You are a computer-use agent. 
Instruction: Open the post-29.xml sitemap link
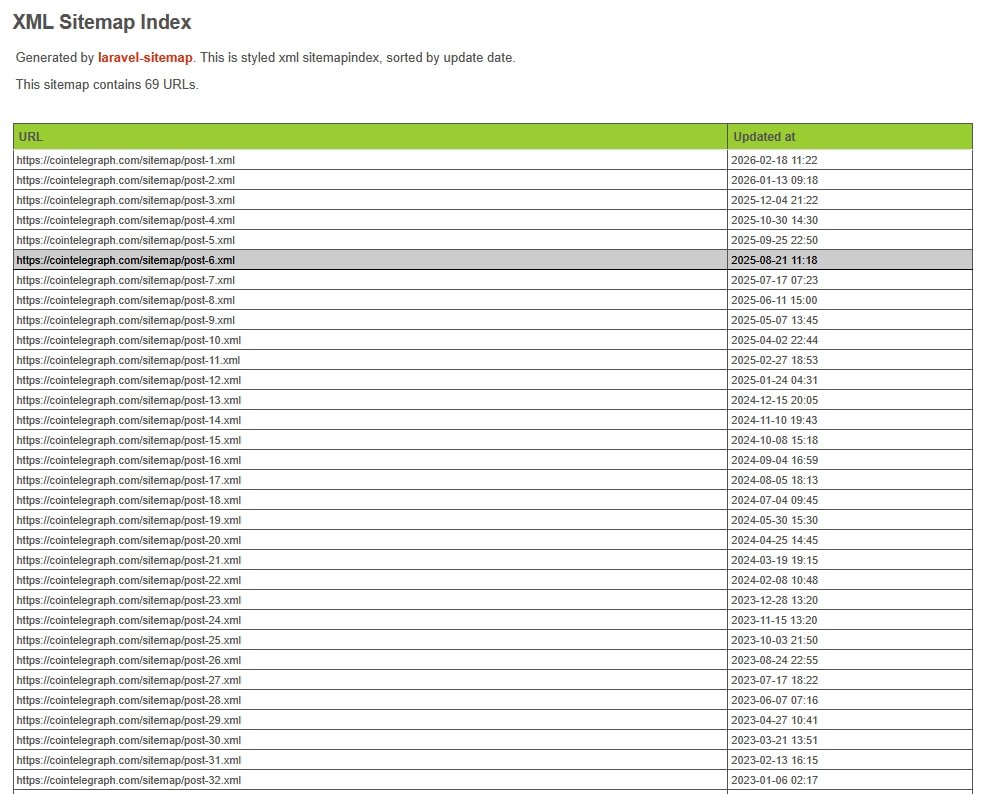129,720
